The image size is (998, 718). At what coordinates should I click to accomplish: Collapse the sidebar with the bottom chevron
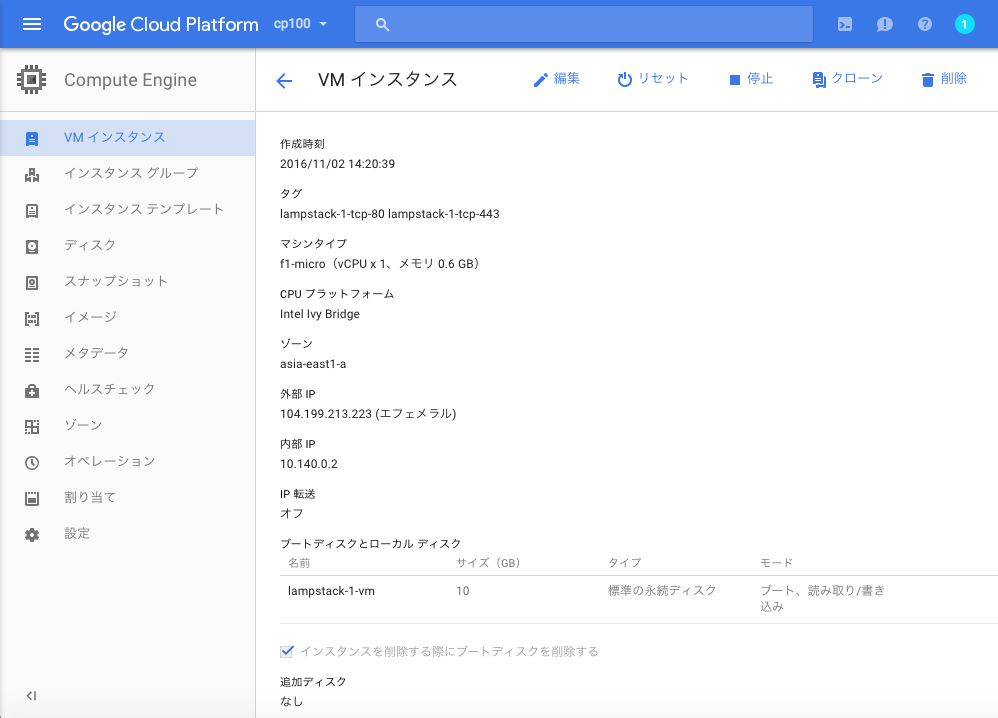[x=30, y=695]
